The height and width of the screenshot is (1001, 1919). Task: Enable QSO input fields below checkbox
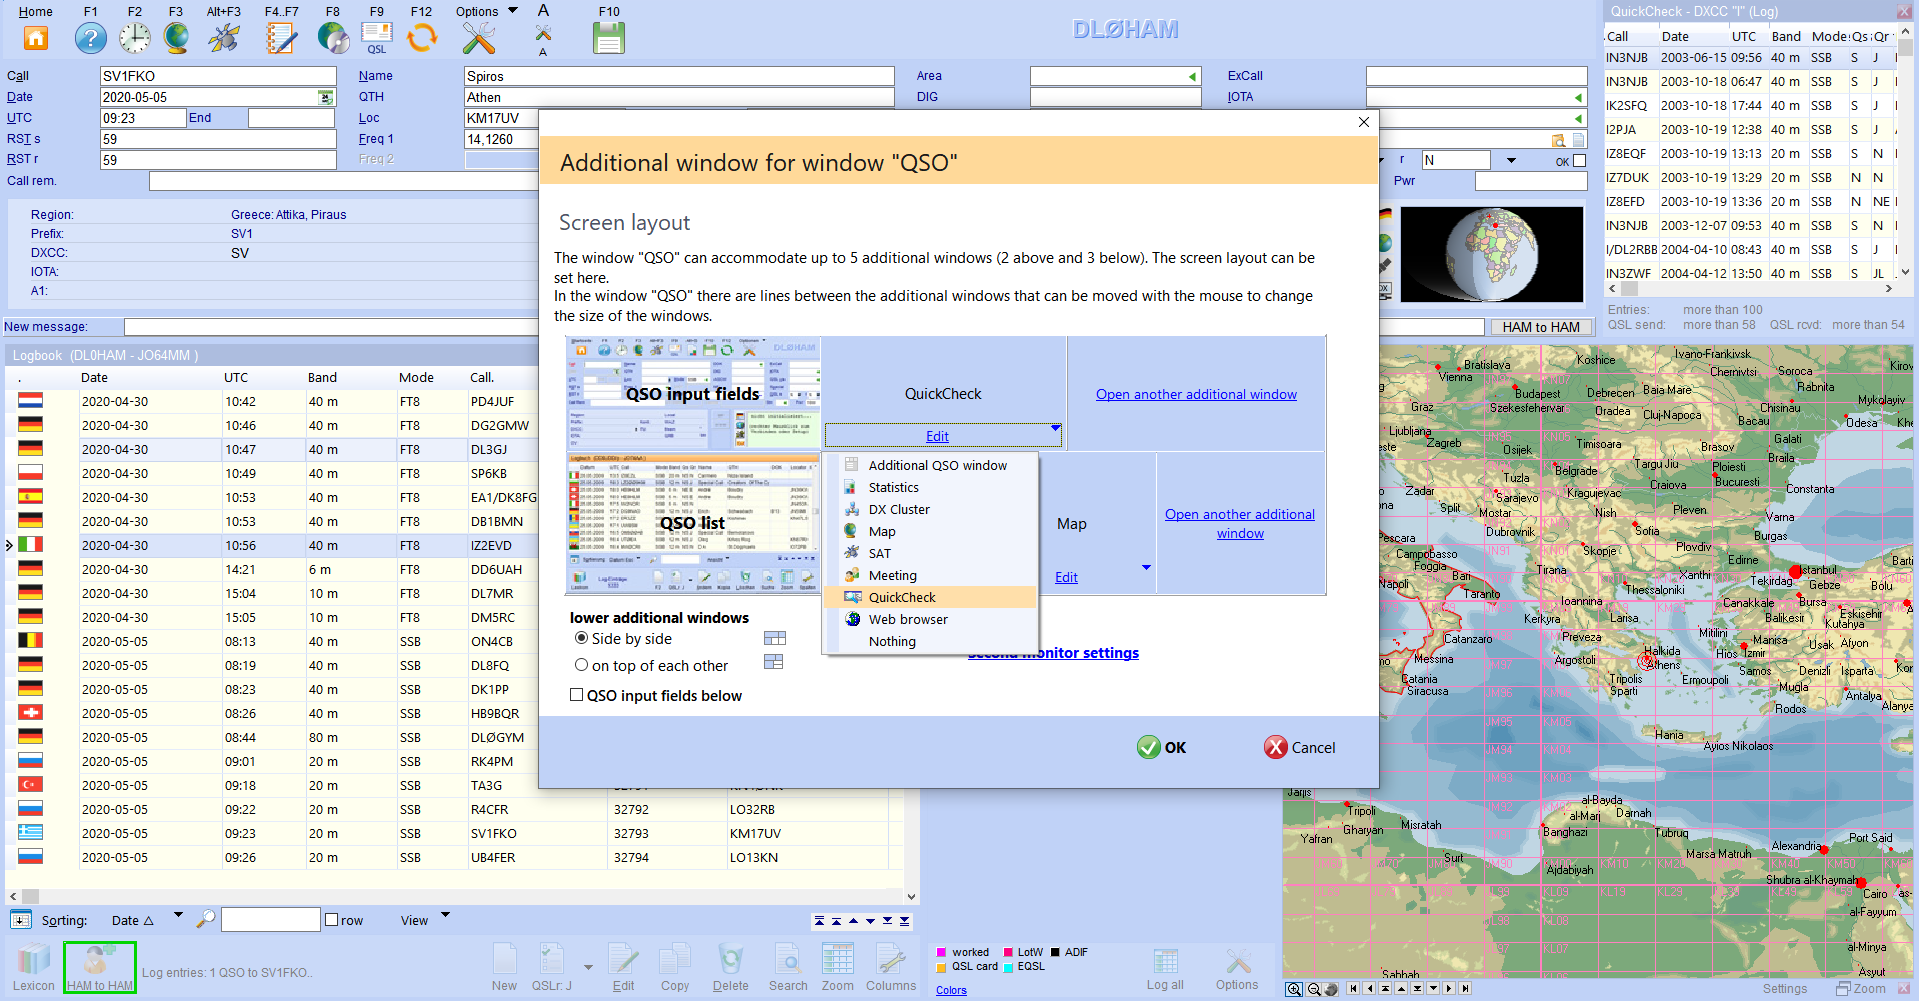[576, 695]
